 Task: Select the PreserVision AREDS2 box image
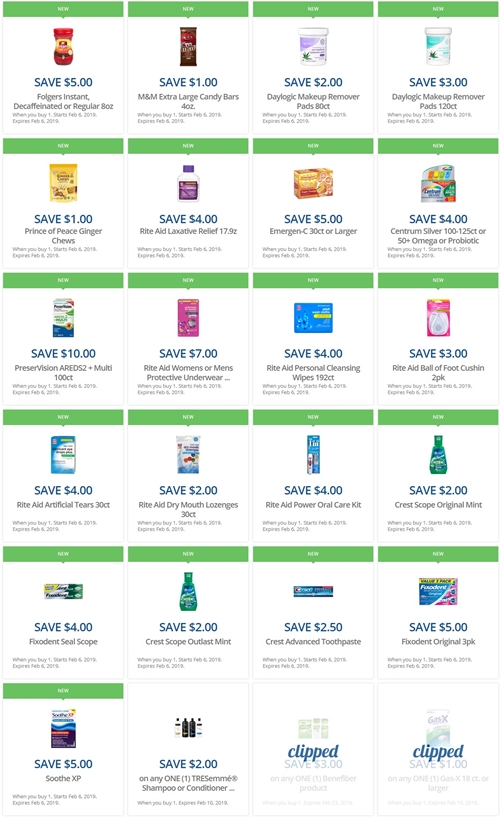pos(63,318)
